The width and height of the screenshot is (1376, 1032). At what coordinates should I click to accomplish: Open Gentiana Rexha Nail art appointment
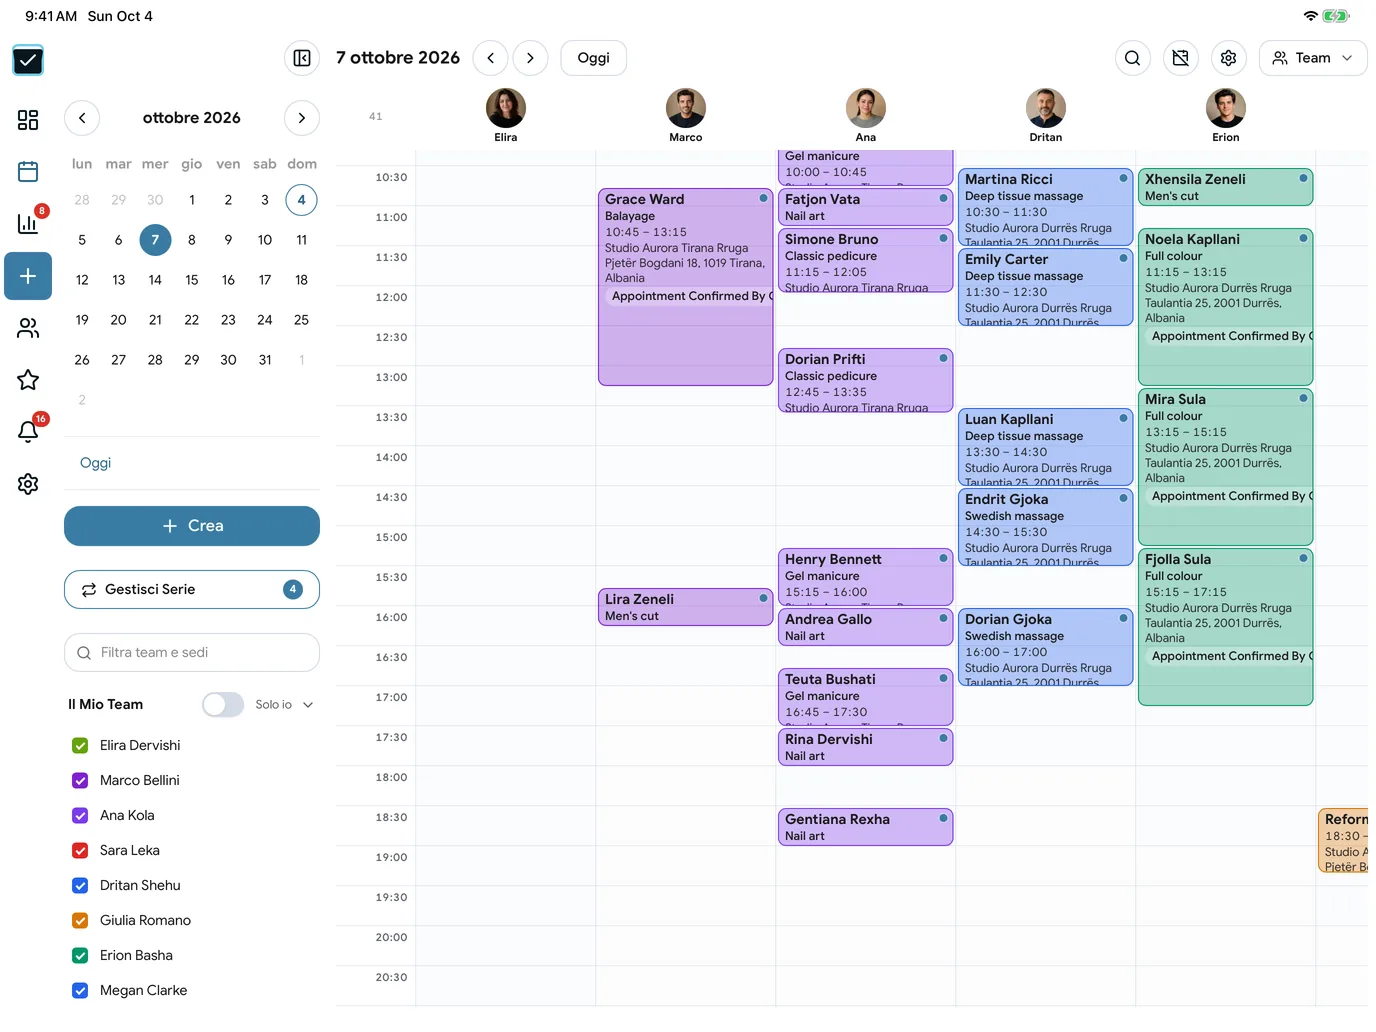(x=866, y=827)
